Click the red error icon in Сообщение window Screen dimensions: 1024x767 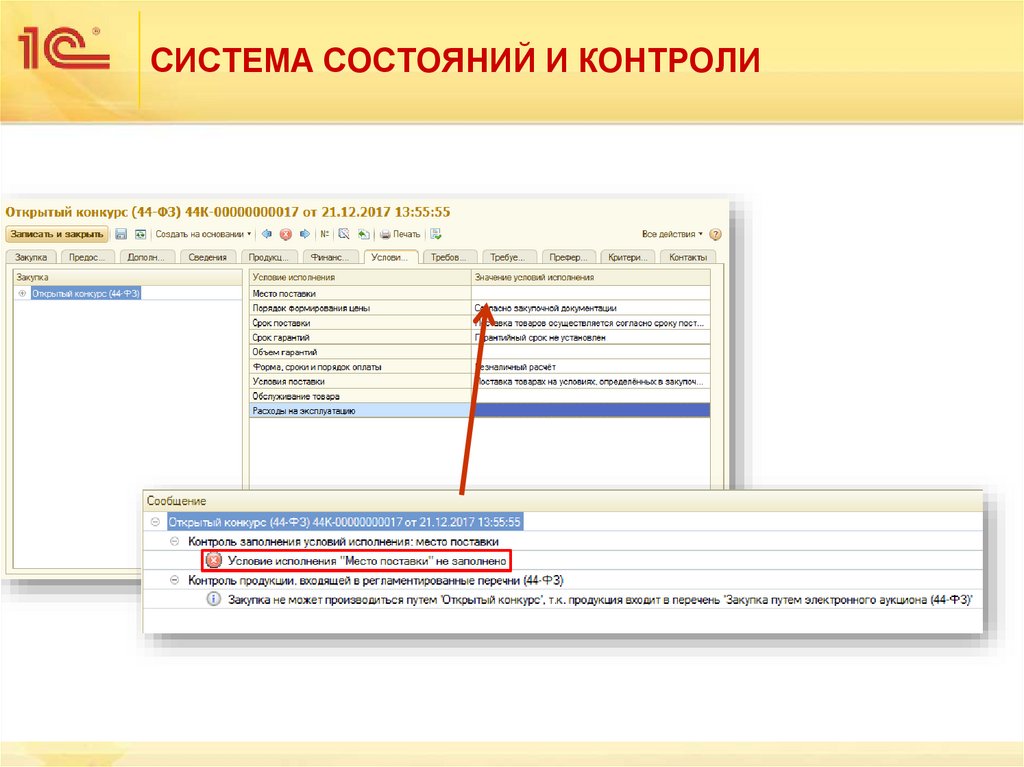pyautogui.click(x=213, y=561)
